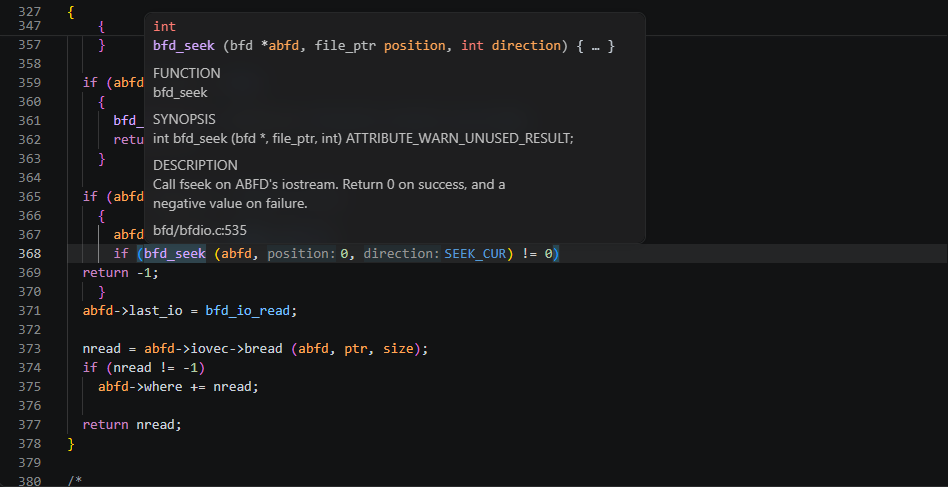
Task: Click 'SYNOPSIS' heading in tooltip
Action: coord(184,119)
